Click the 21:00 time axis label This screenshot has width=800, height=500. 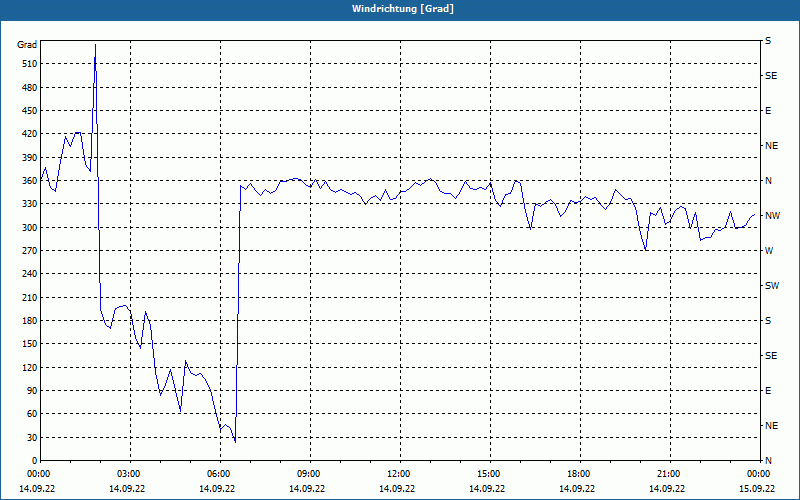[x=667, y=474]
